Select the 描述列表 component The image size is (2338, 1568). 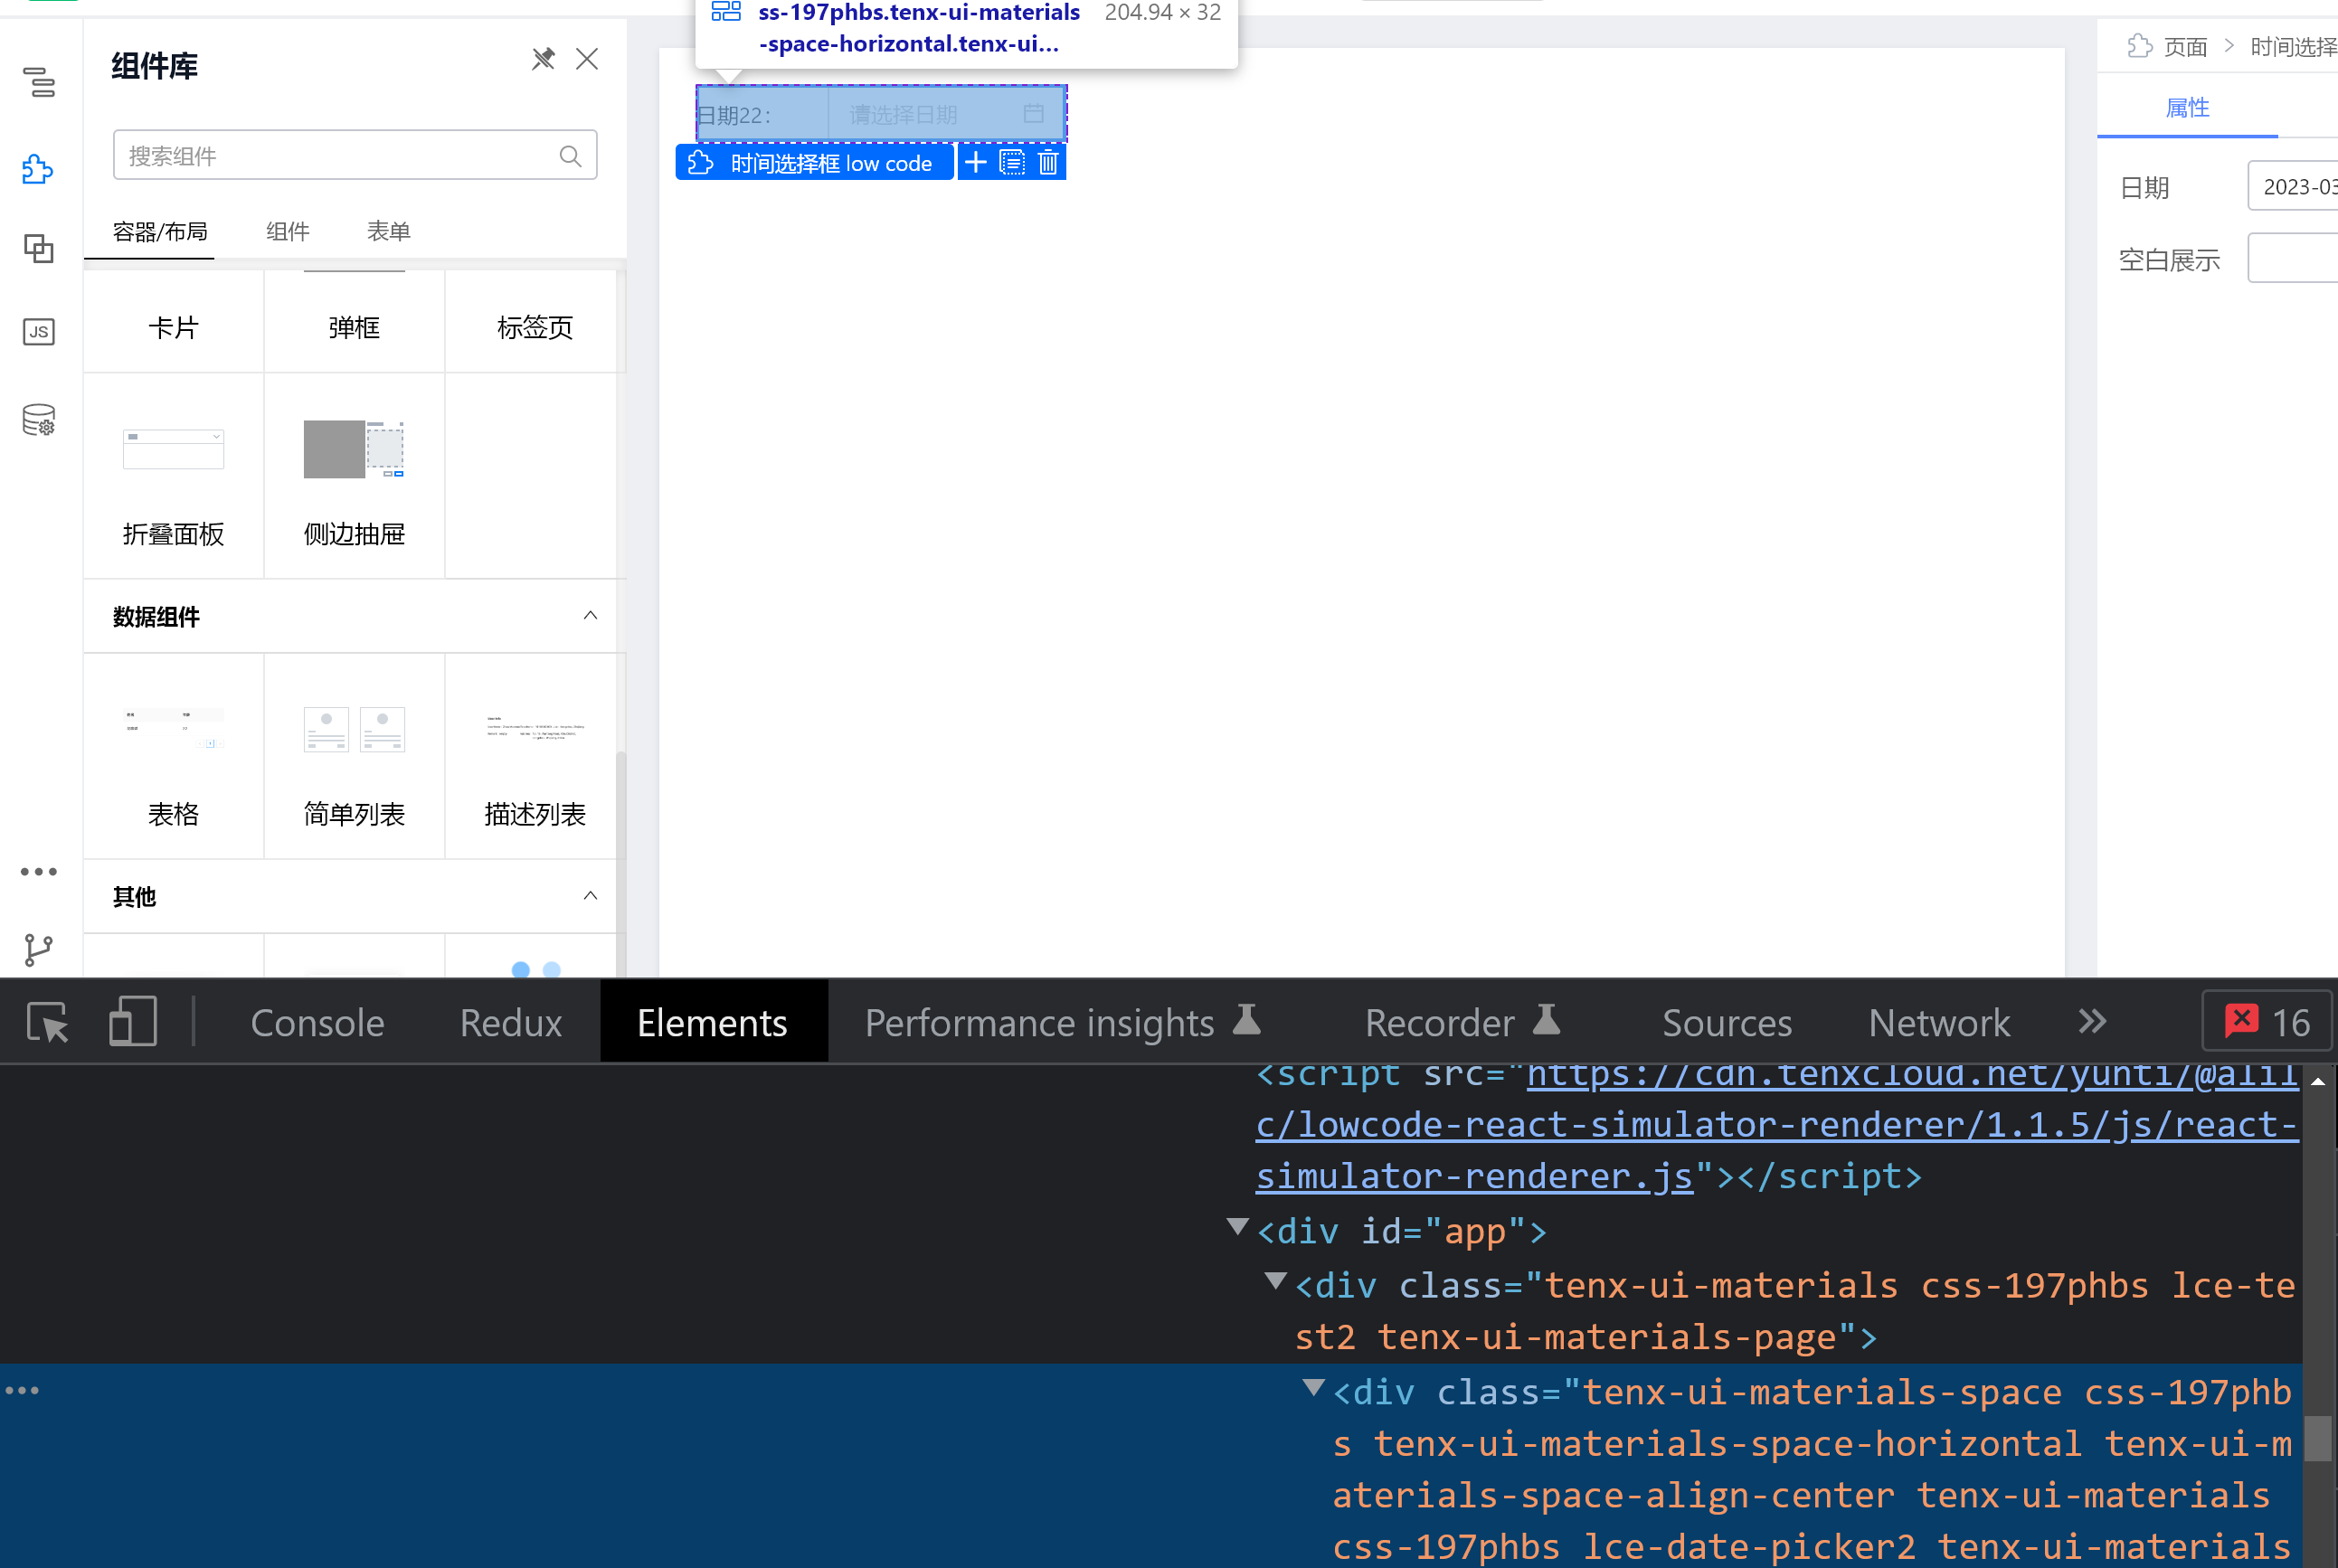point(535,757)
